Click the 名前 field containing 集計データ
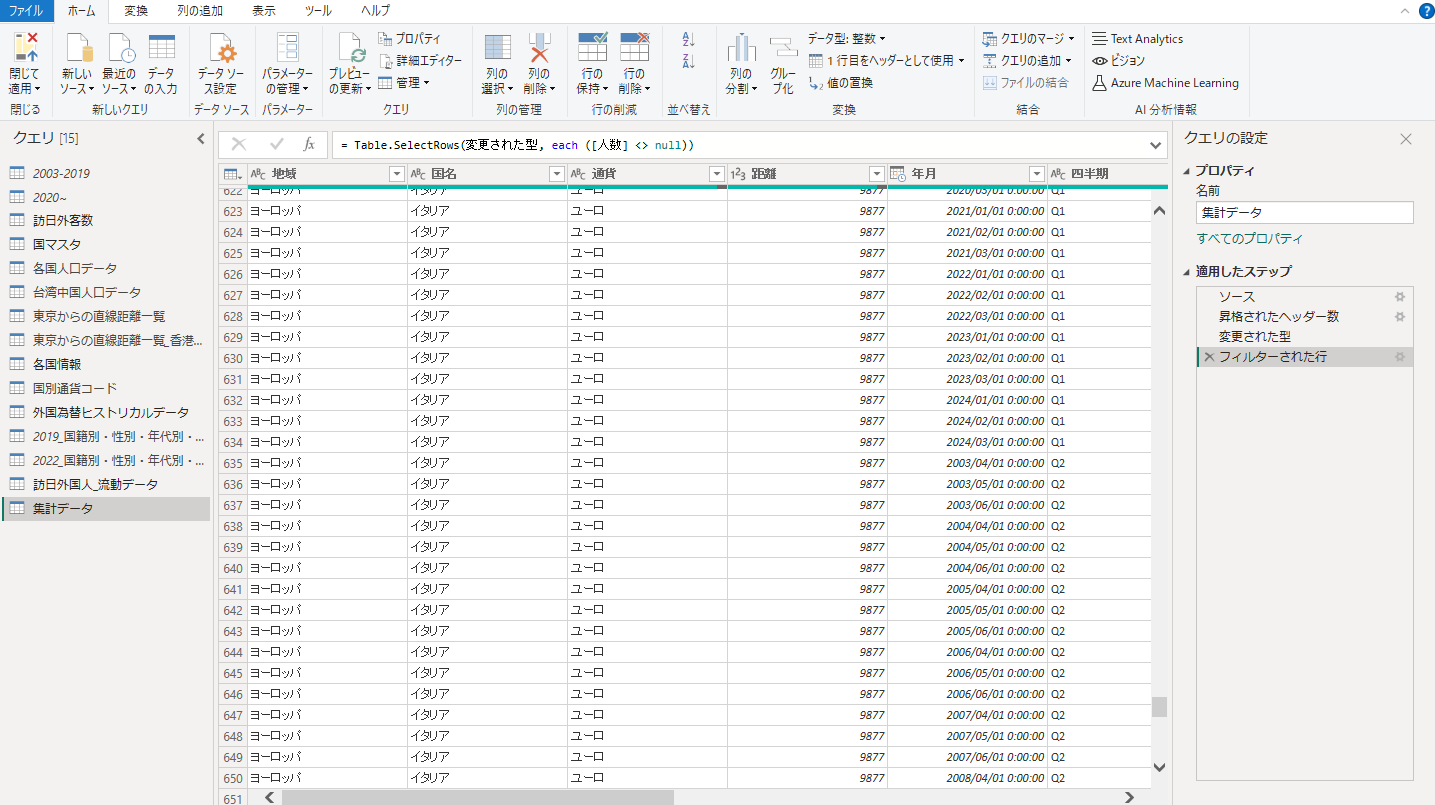The width and height of the screenshot is (1435, 805). click(x=1305, y=213)
